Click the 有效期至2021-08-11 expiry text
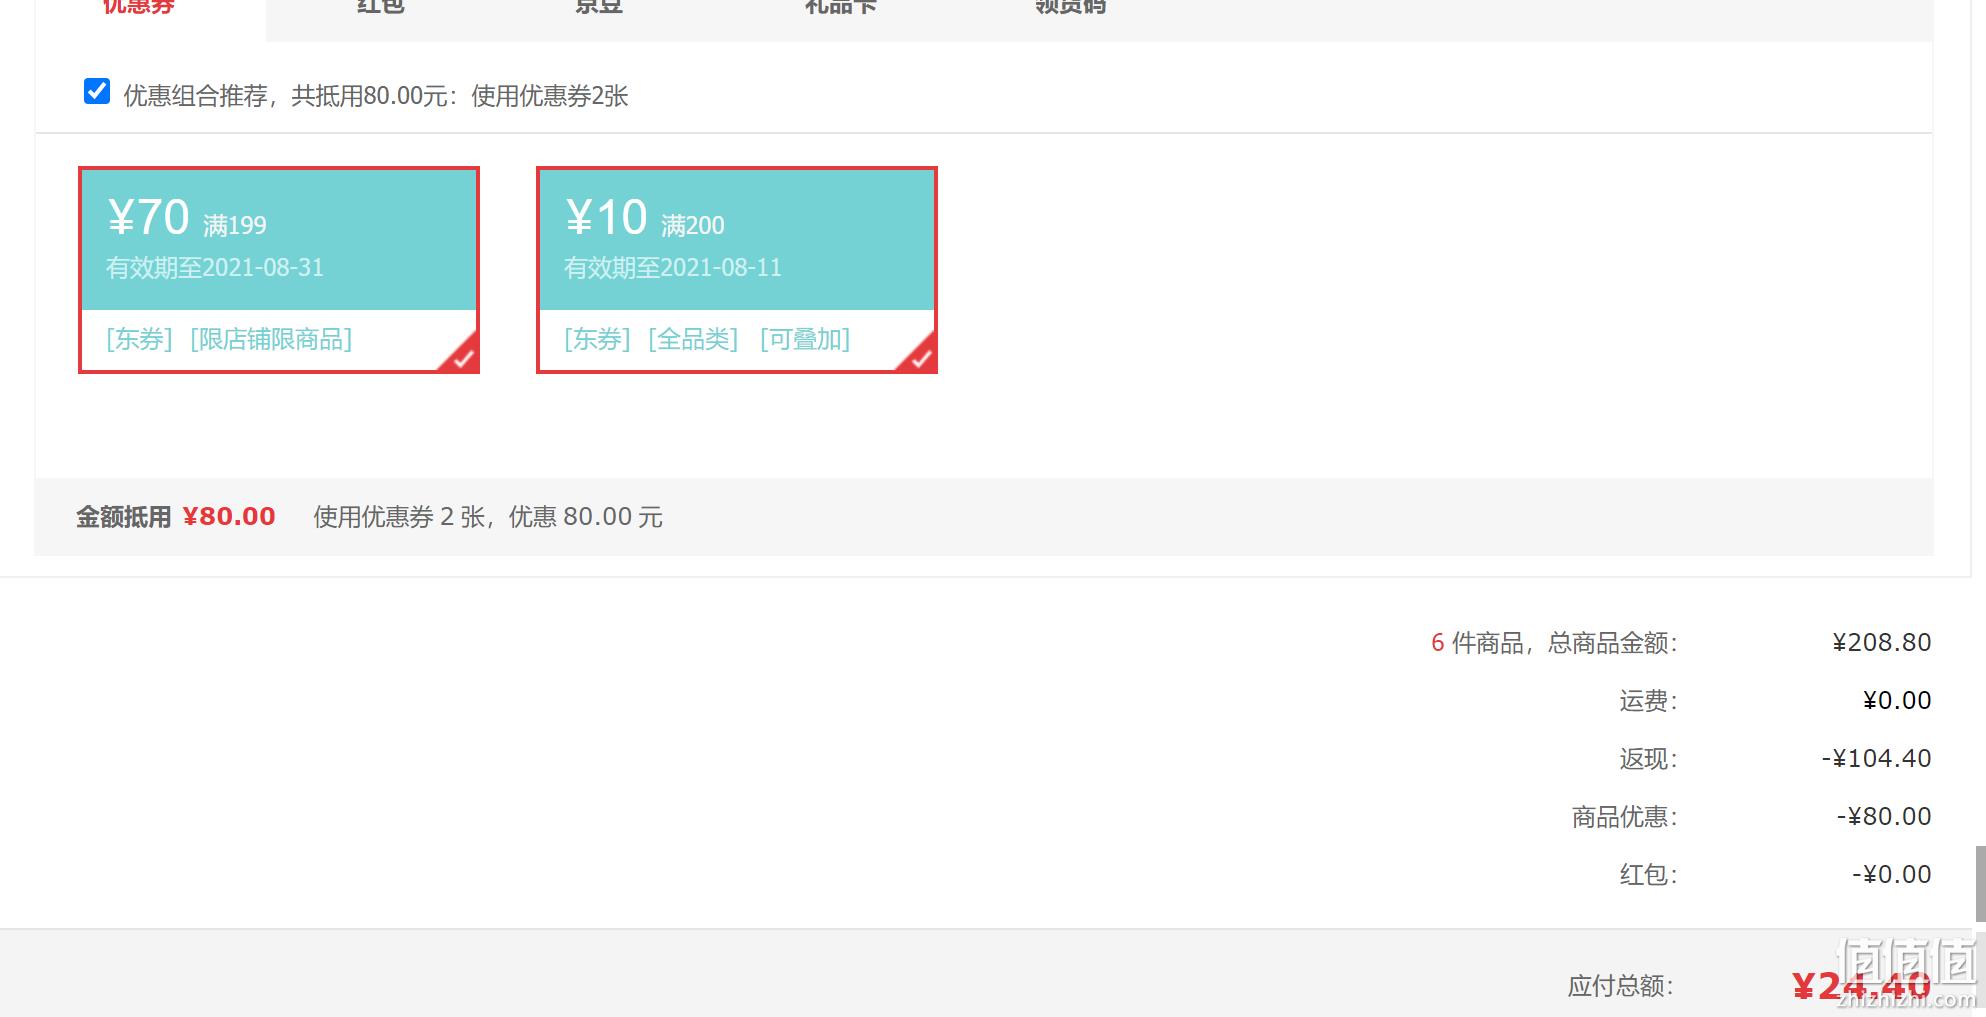The height and width of the screenshot is (1017, 1986). click(673, 268)
